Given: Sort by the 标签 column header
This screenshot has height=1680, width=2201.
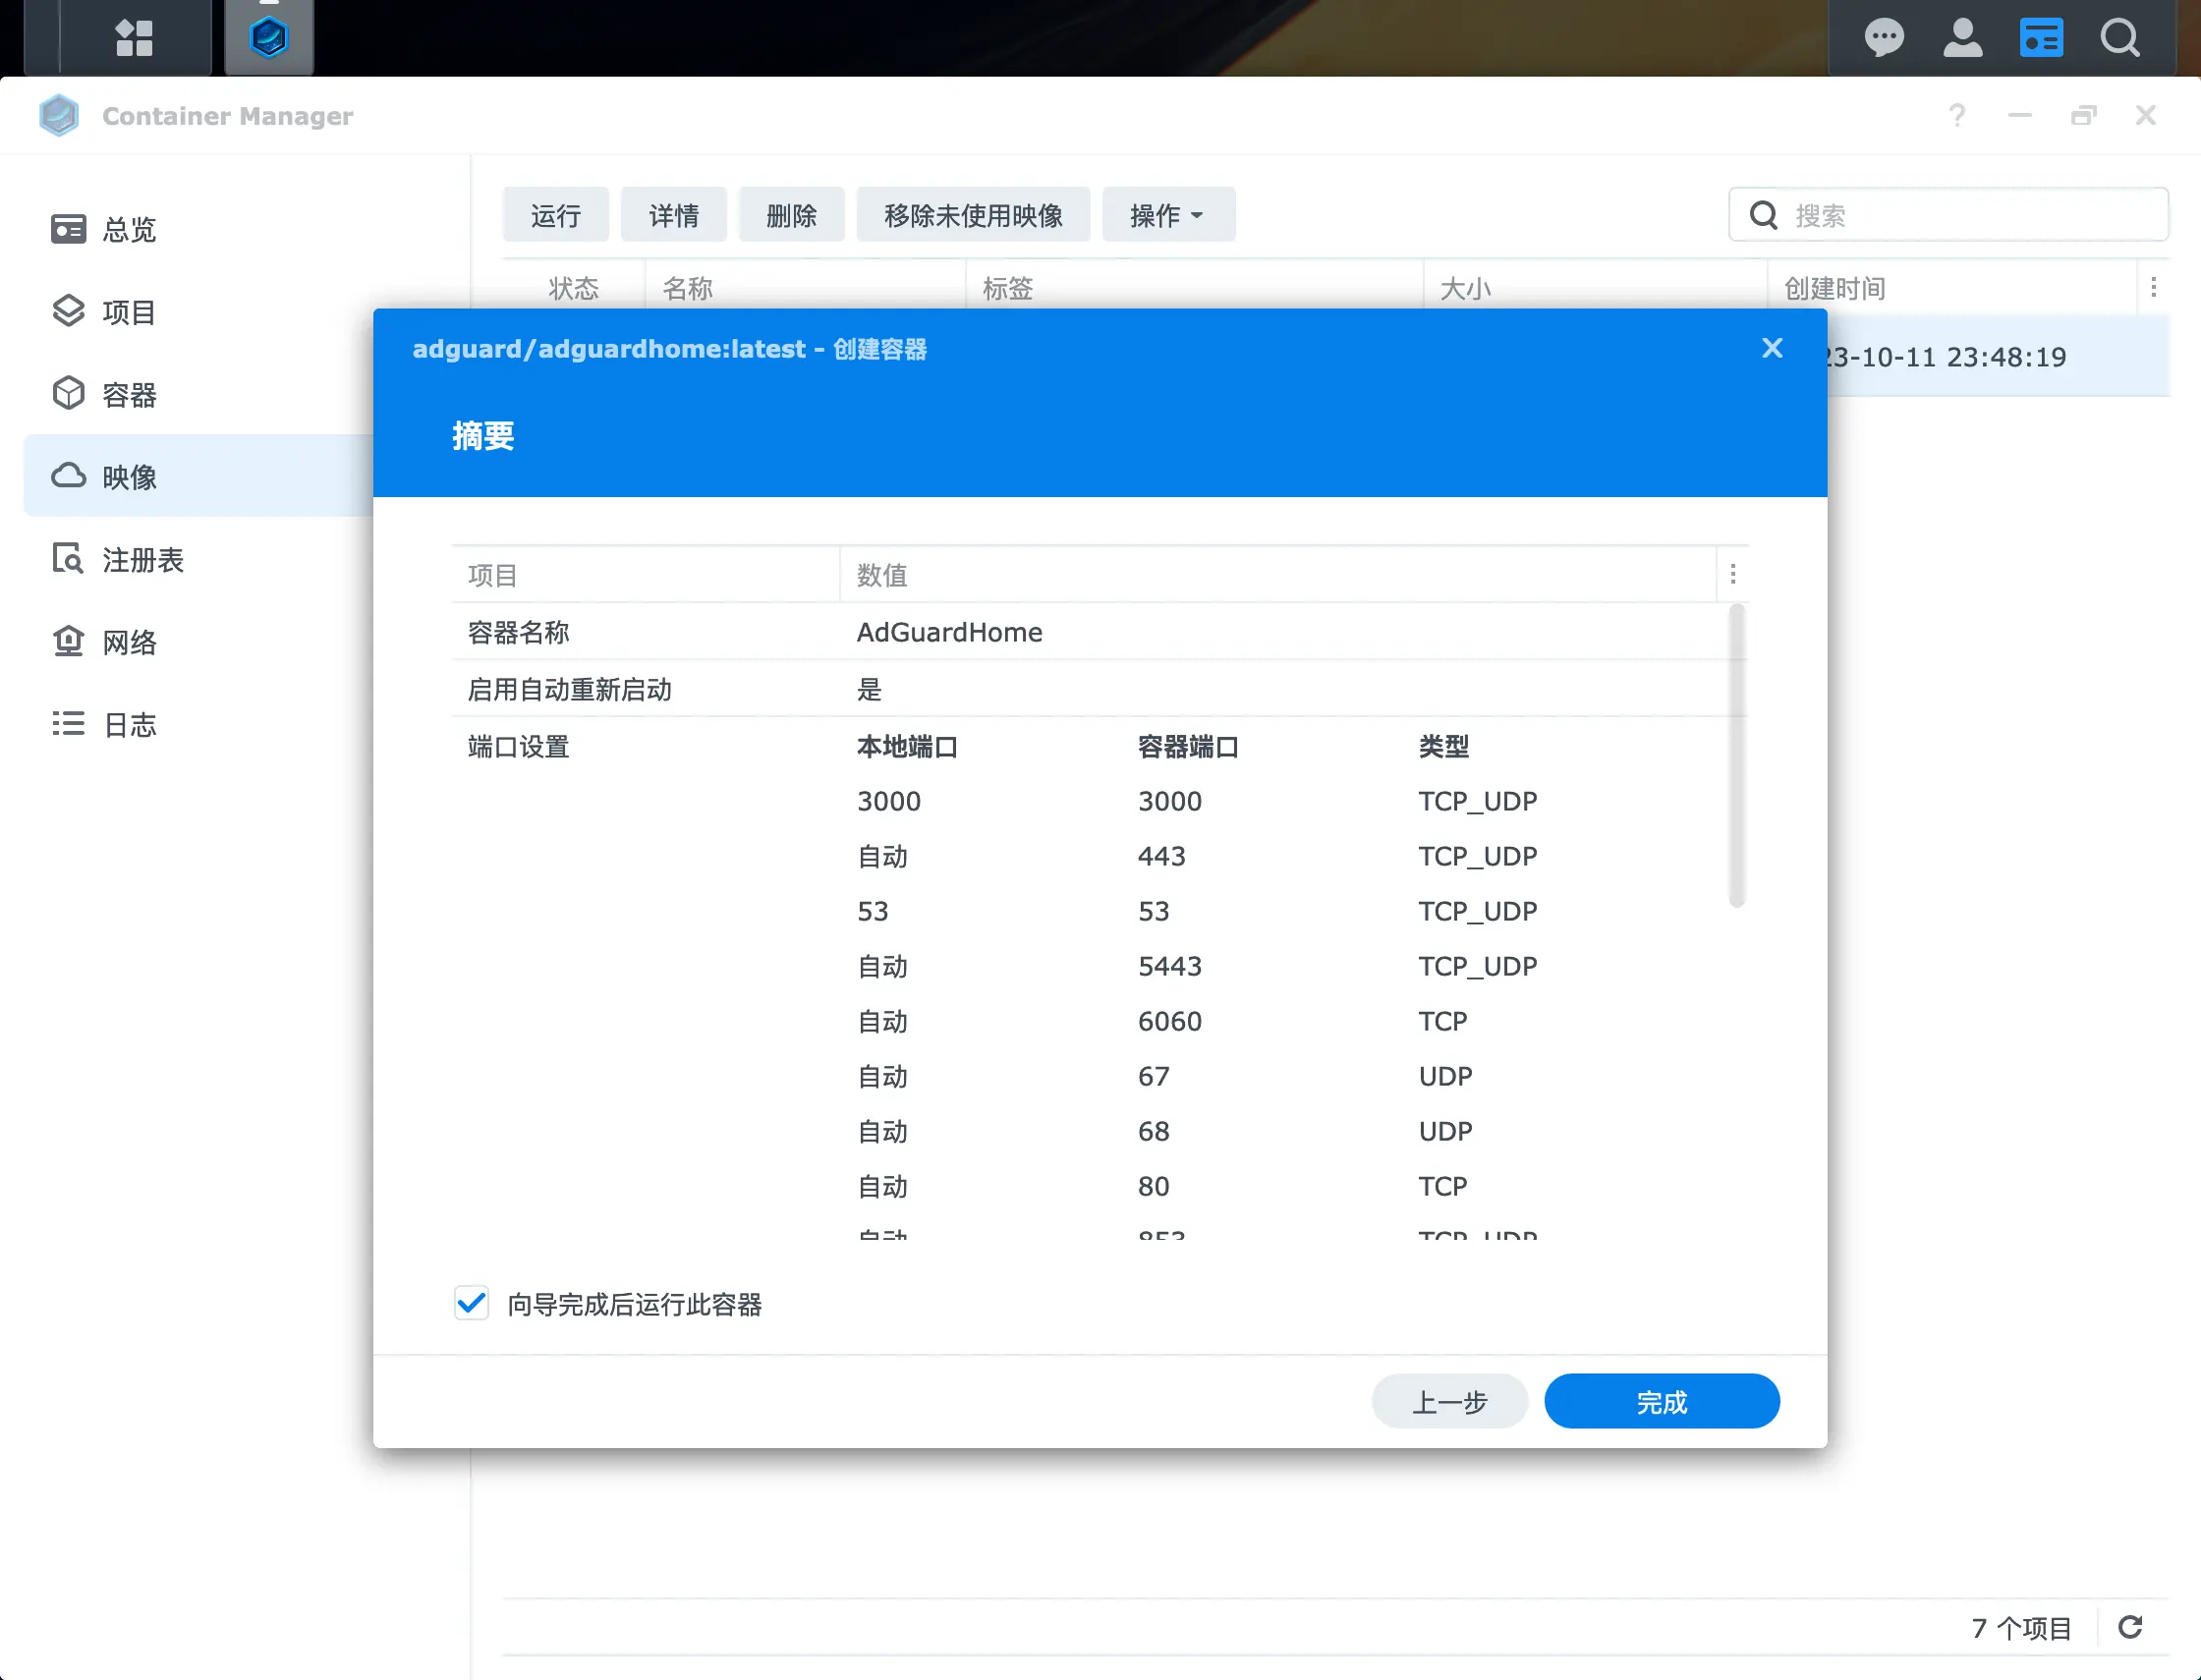Looking at the screenshot, I should point(1195,289).
